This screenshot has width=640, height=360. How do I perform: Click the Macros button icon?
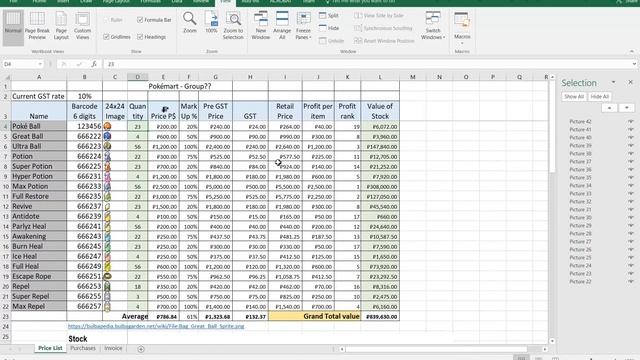tap(462, 20)
